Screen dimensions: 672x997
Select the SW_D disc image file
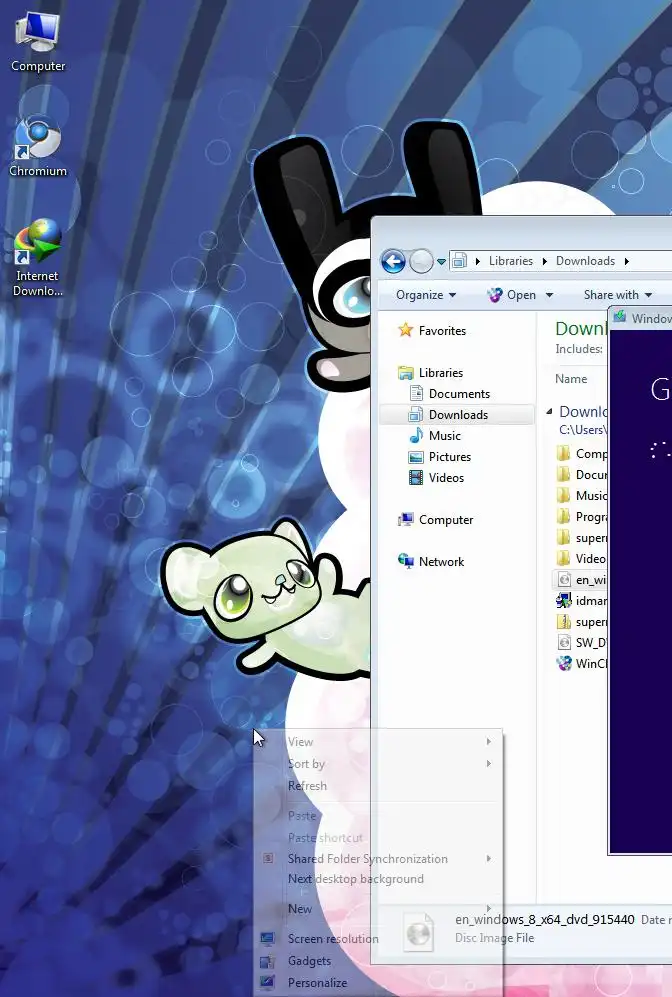(582, 643)
